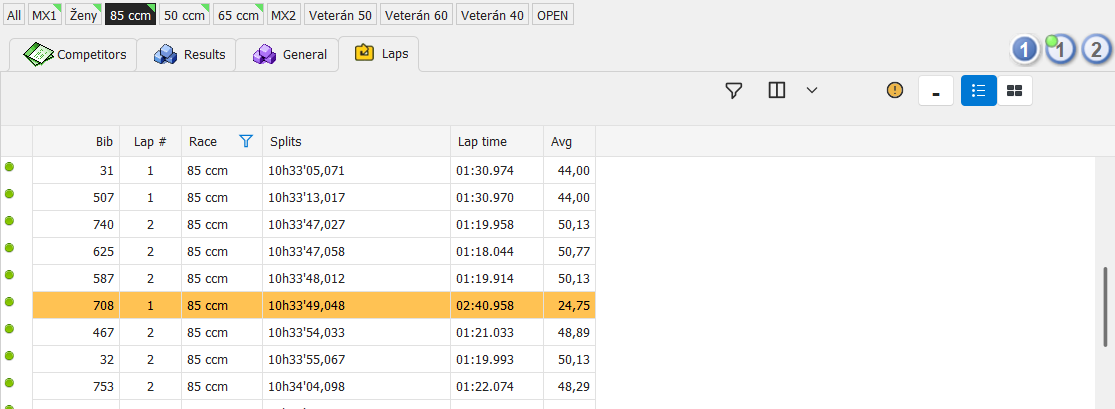Image resolution: width=1115 pixels, height=409 pixels.
Task: Sort by the Bib column header
Action: 104,142
